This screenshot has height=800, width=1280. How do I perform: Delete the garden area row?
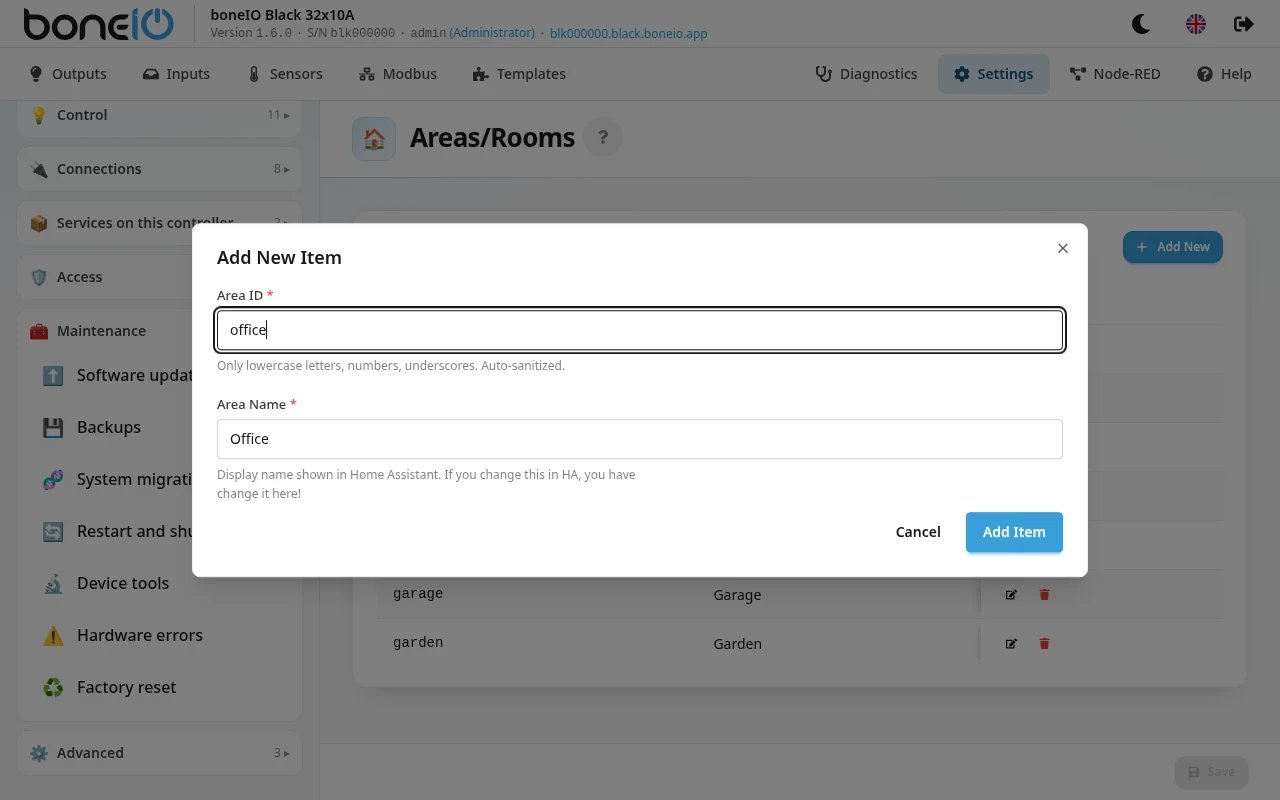pos(1045,643)
